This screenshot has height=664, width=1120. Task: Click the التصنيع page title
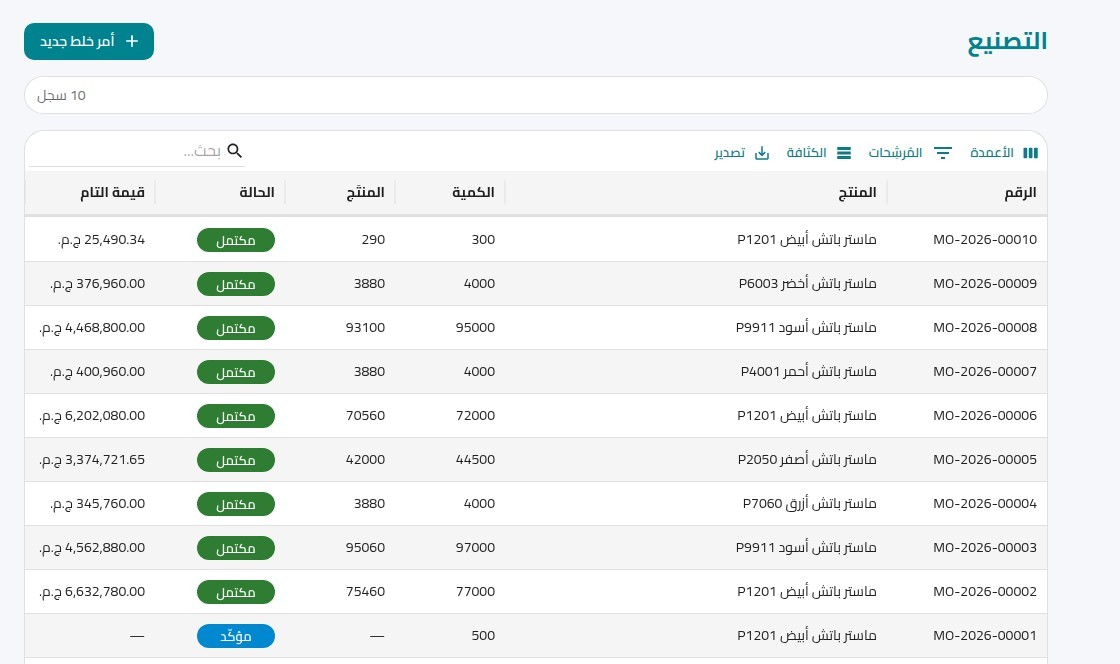pyautogui.click(x=1007, y=41)
